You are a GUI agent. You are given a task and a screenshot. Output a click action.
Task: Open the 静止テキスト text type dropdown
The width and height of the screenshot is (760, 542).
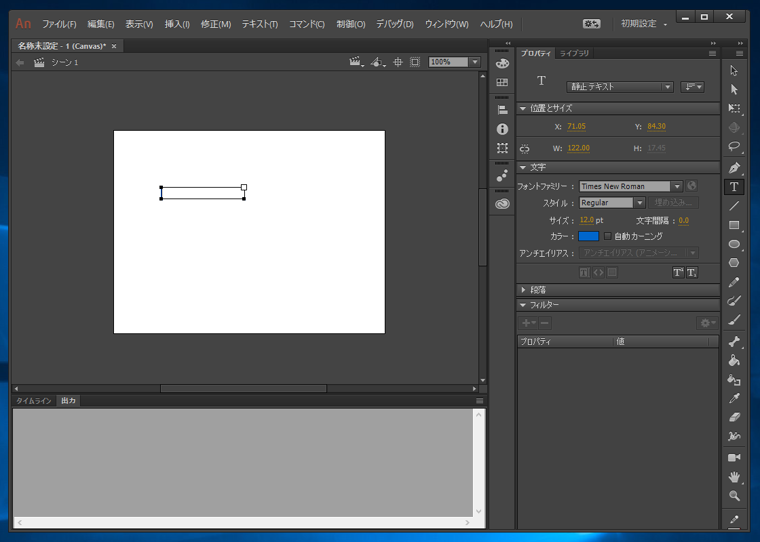619,87
